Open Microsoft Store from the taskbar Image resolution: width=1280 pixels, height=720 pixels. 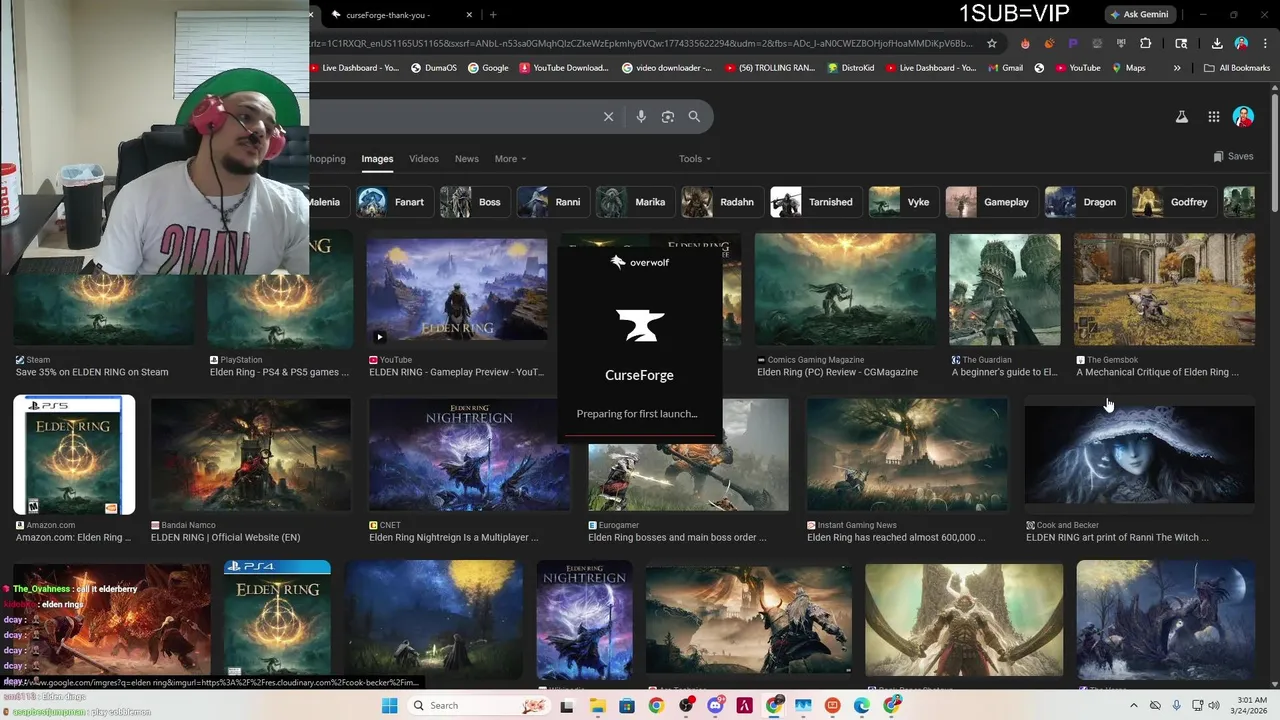tap(627, 706)
